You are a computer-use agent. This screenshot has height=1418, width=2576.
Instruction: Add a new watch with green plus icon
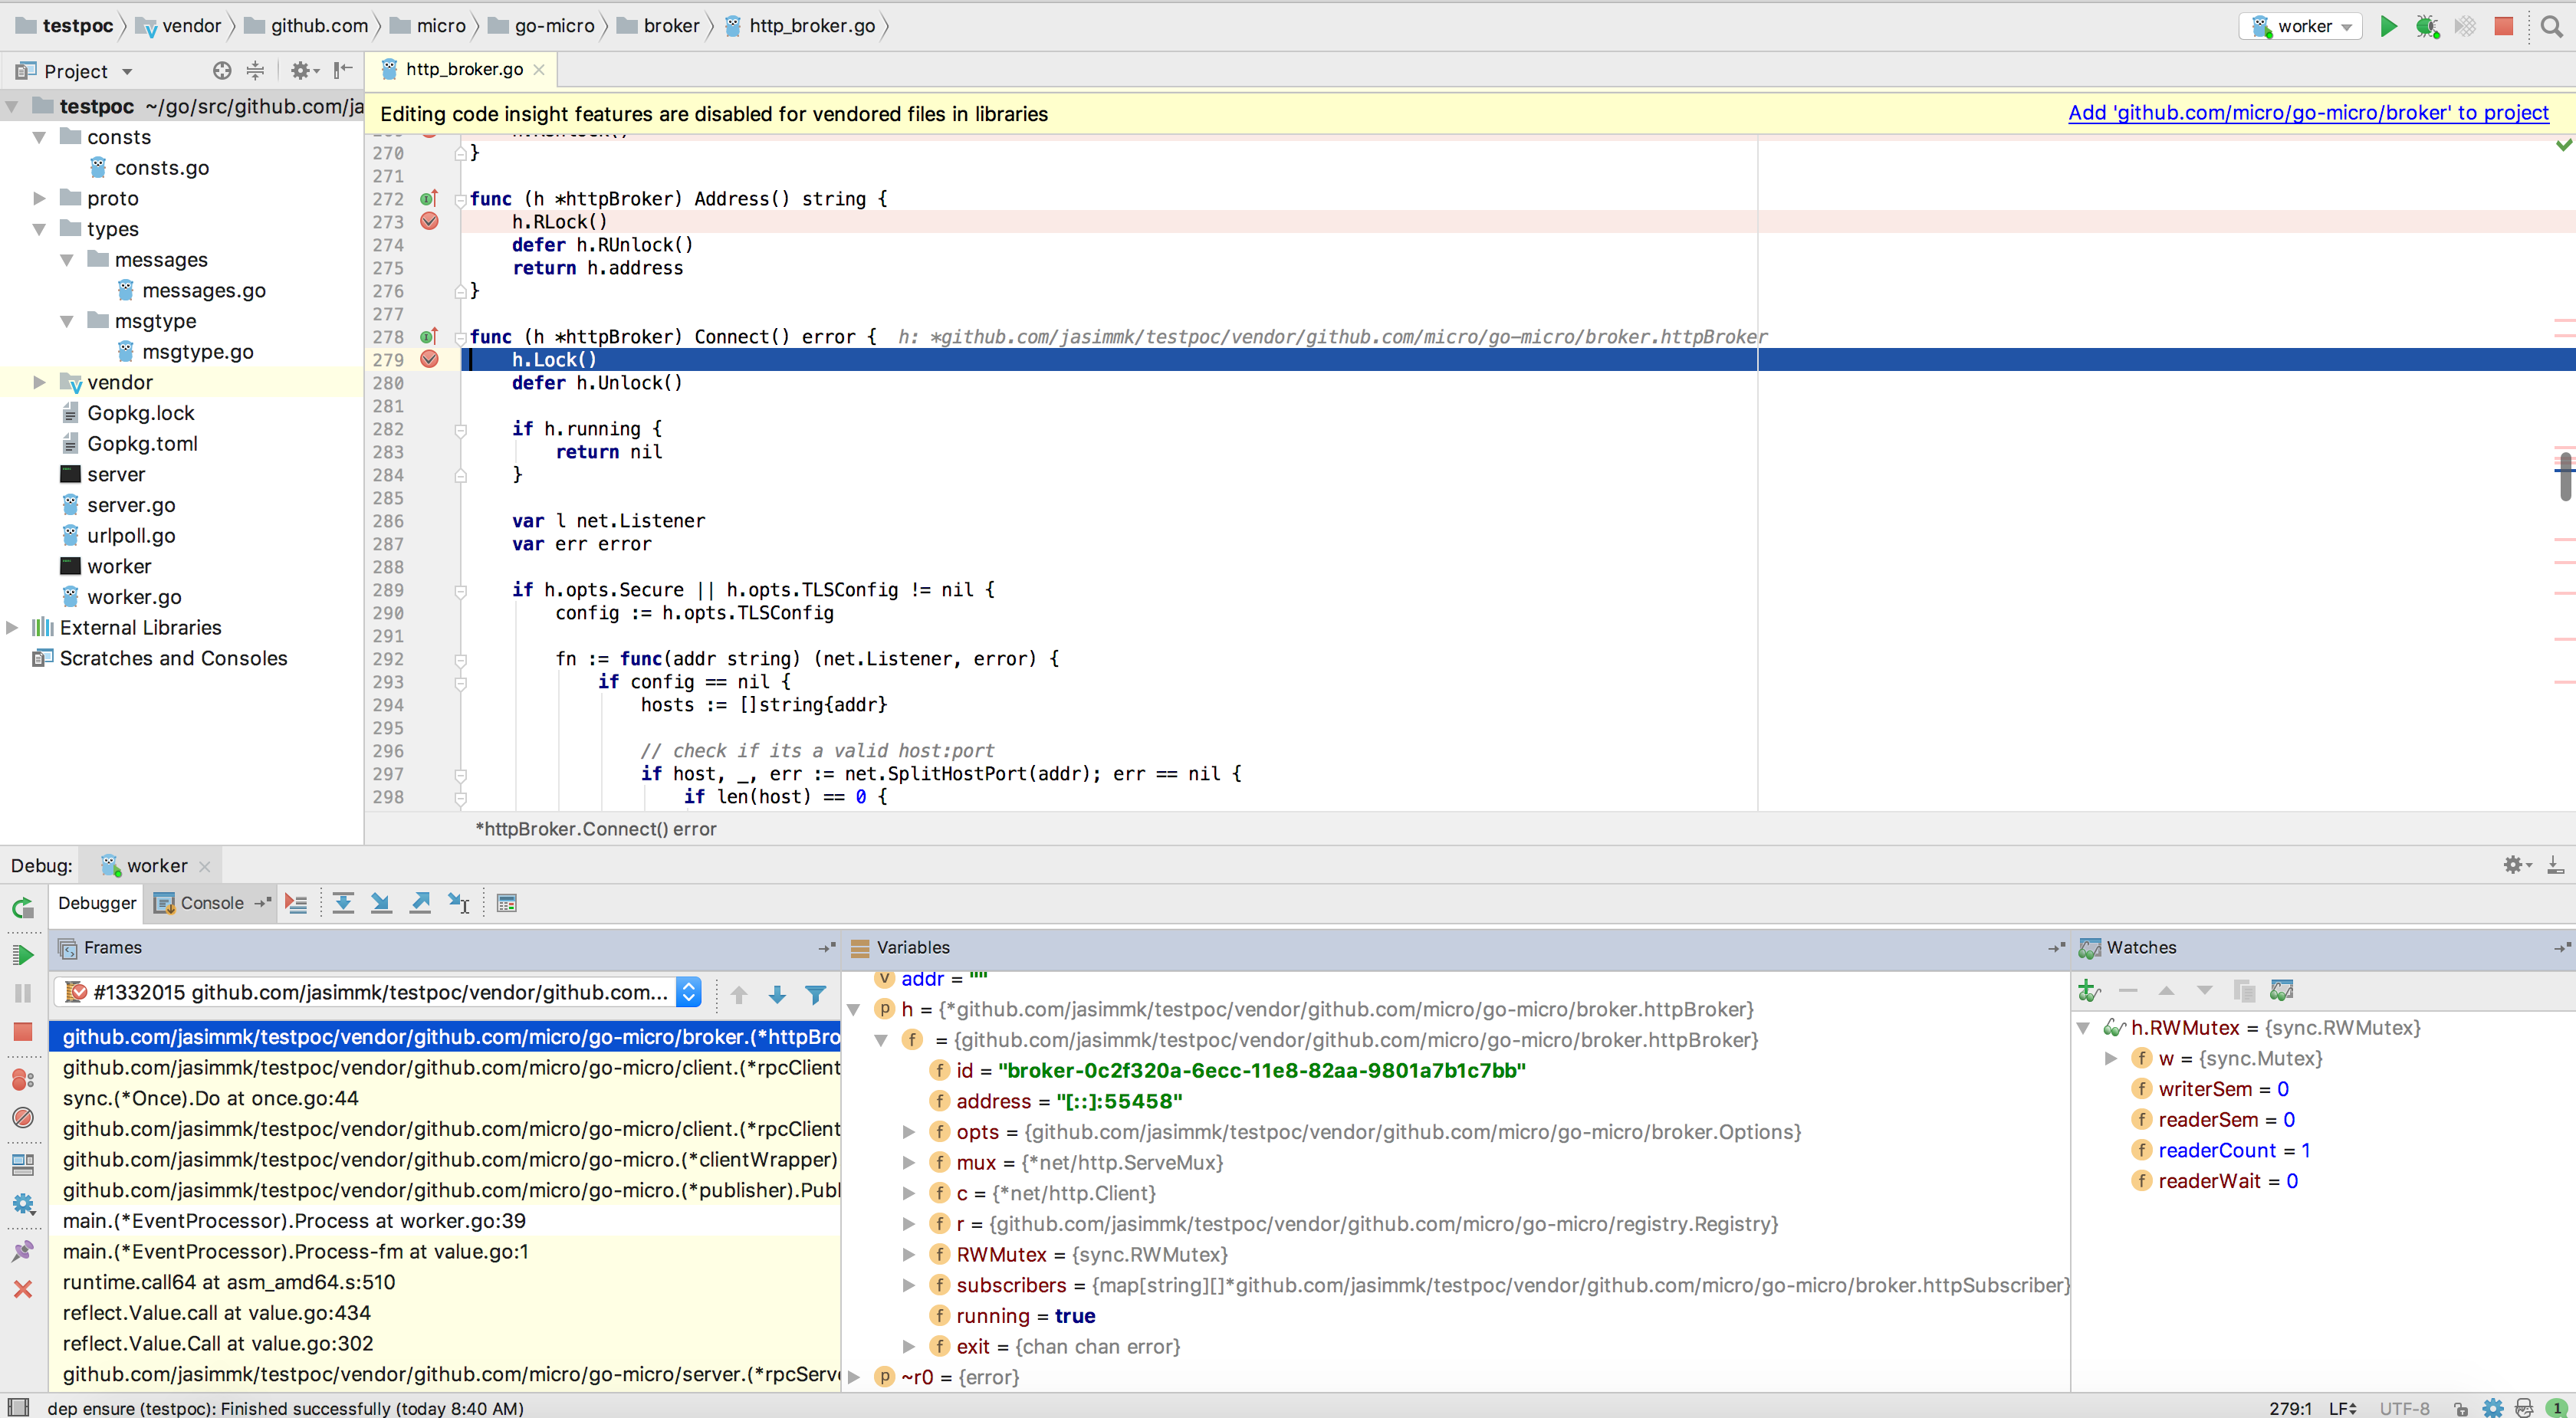pos(2089,991)
